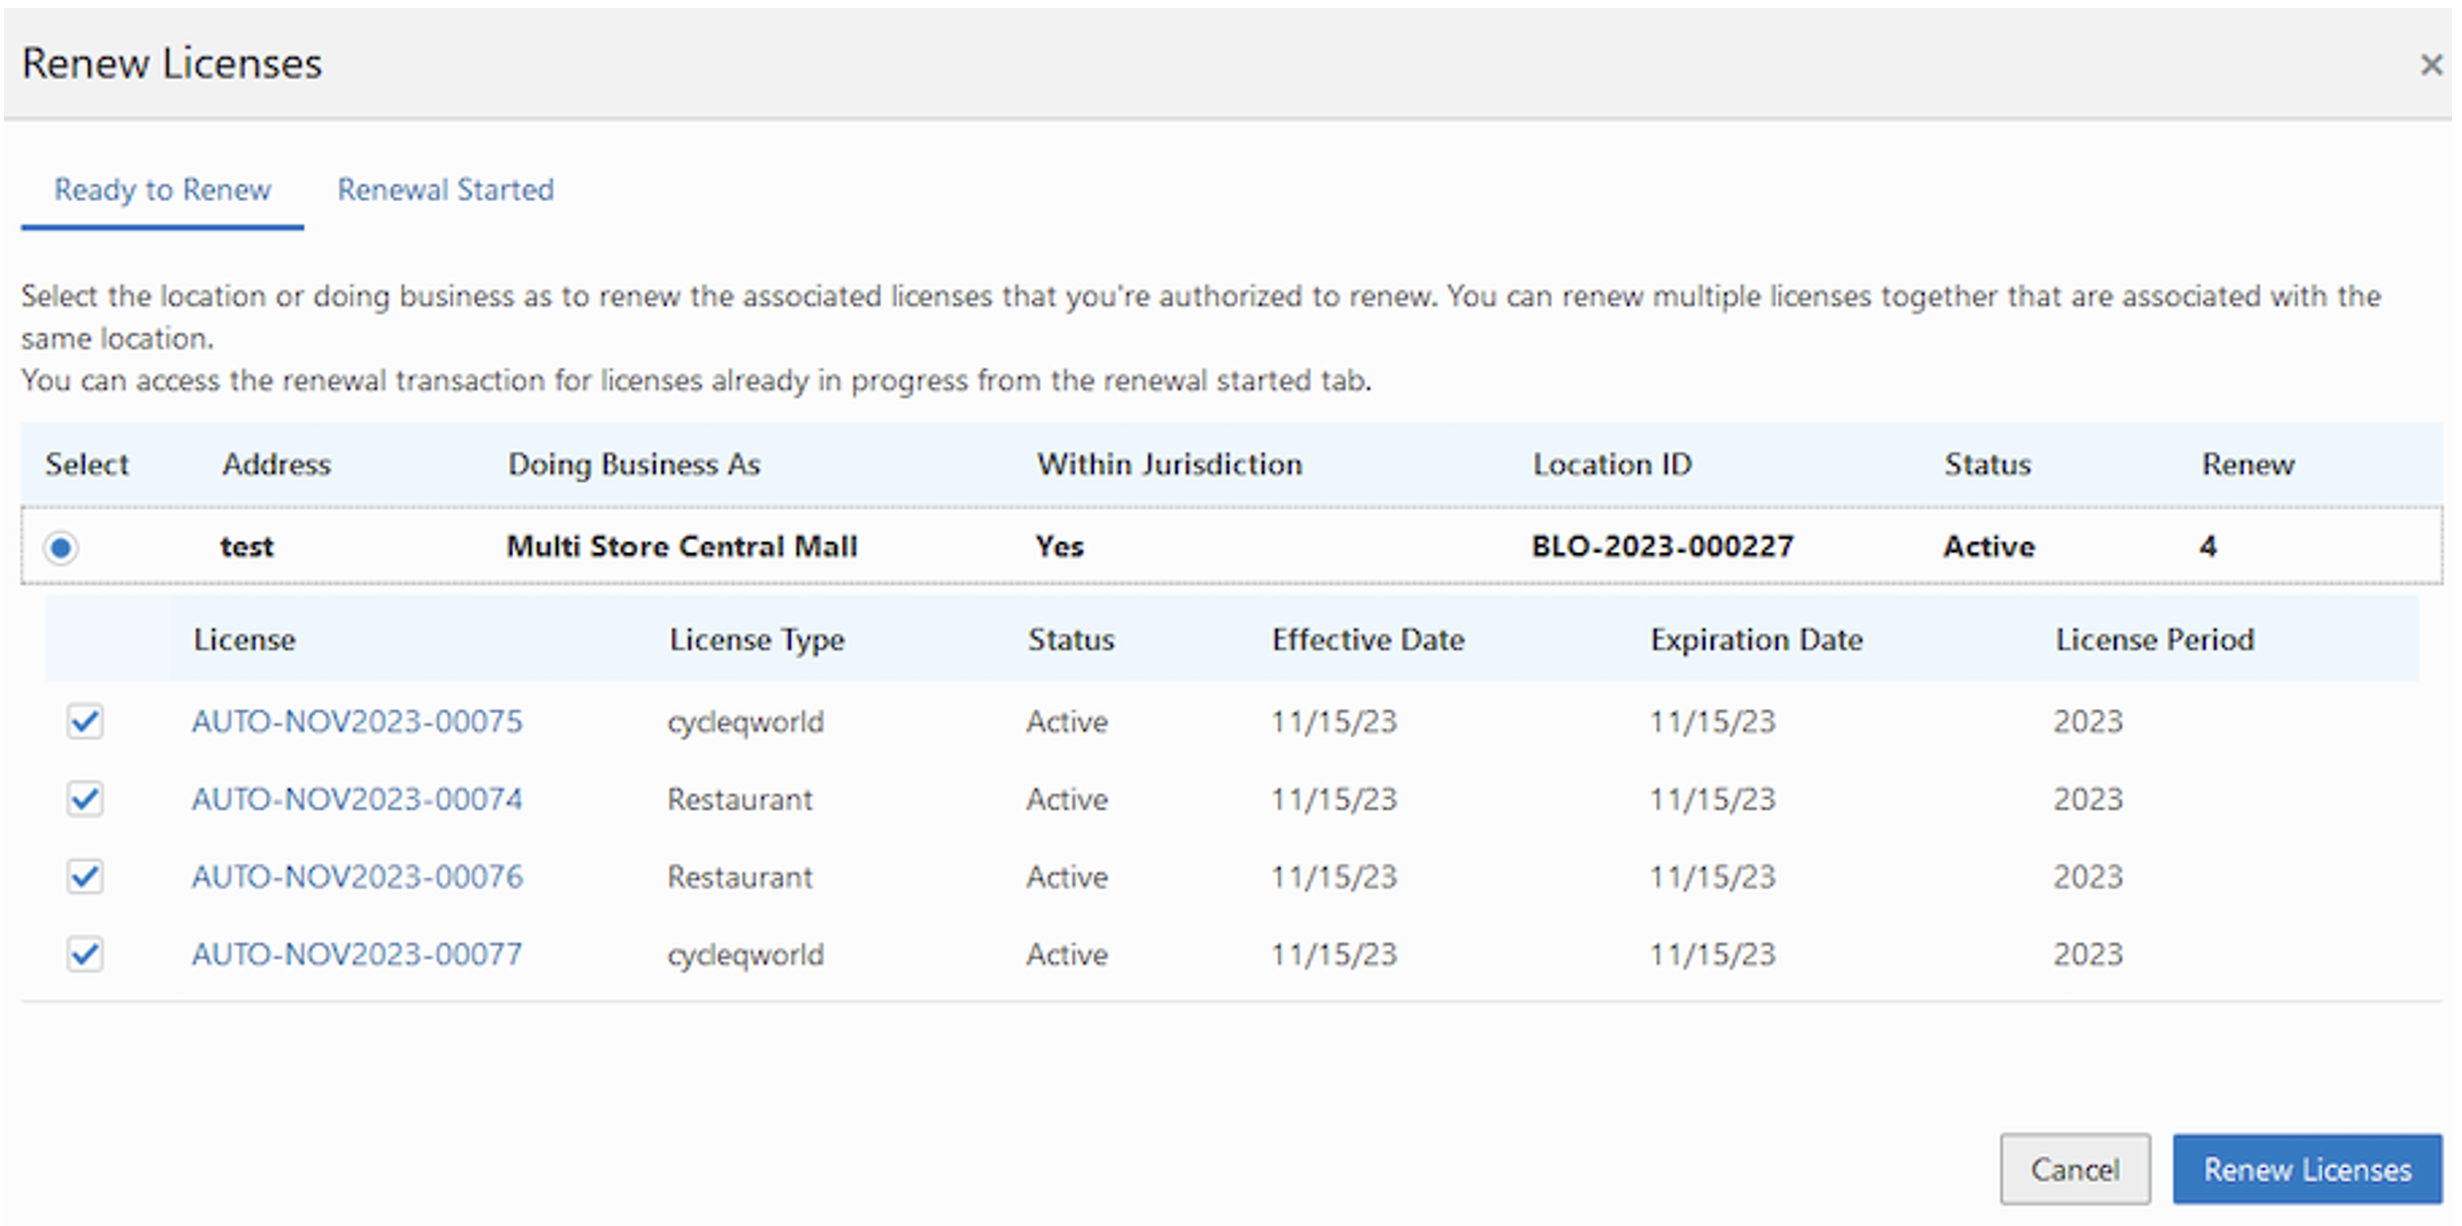Viewport: 2462px width, 1226px height.
Task: Open license AUTO-NOV2023-00077
Action: coord(357,954)
